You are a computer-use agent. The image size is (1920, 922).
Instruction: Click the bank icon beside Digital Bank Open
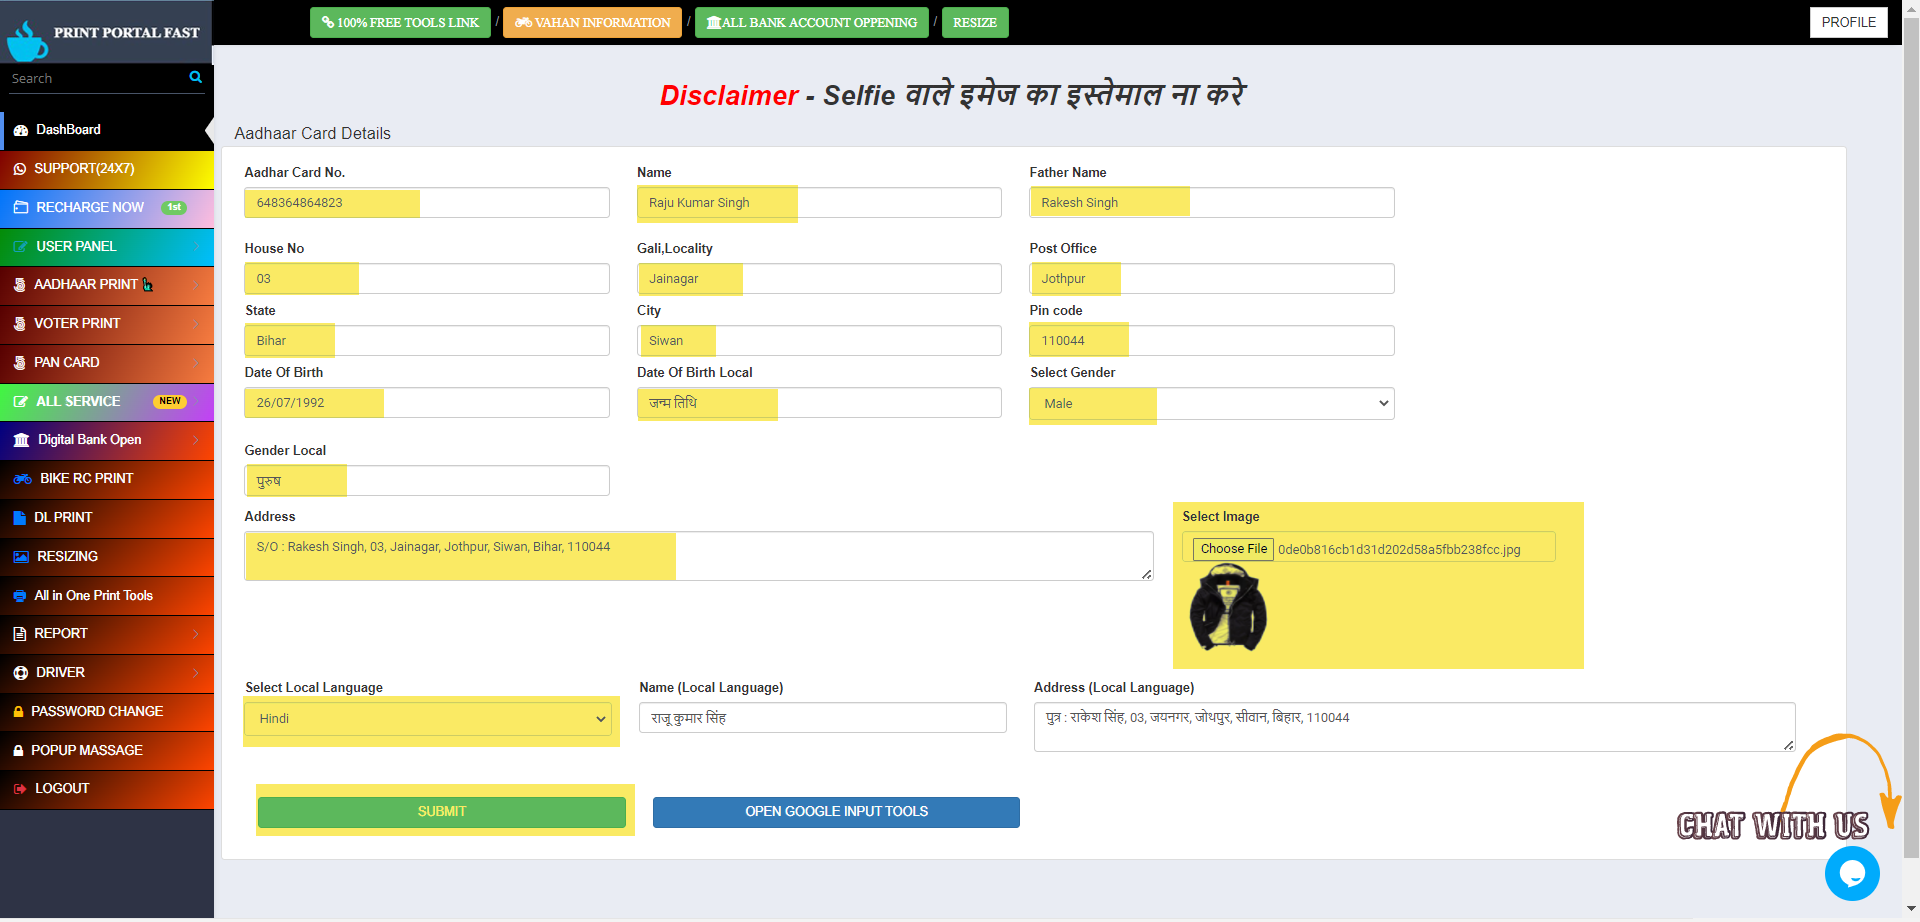(x=21, y=440)
